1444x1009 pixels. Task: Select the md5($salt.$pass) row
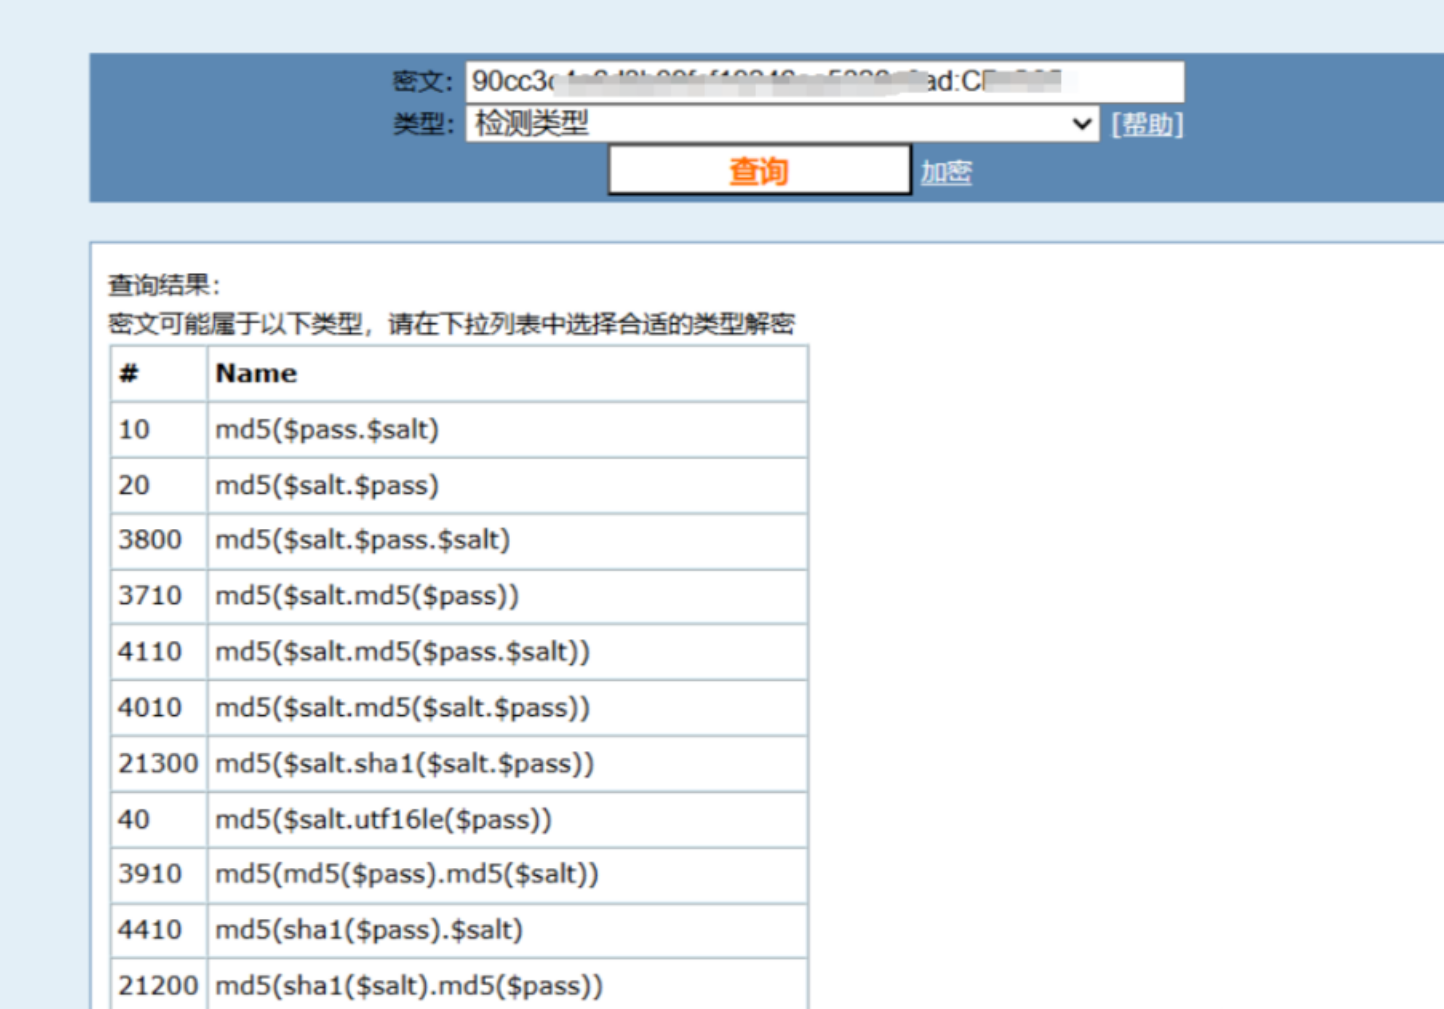tap(327, 486)
